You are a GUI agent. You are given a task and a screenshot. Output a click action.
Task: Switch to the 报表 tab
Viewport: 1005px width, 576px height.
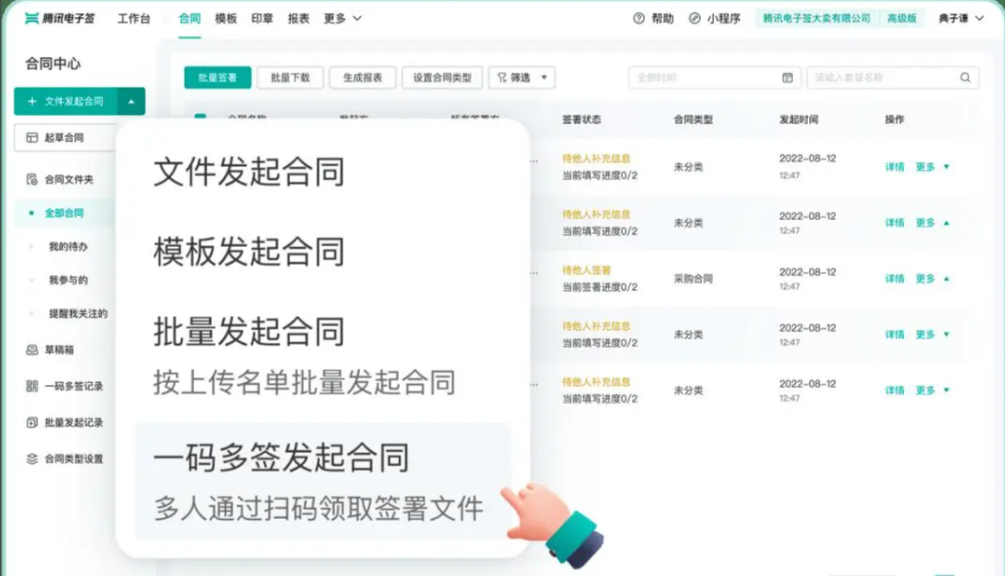coord(297,17)
